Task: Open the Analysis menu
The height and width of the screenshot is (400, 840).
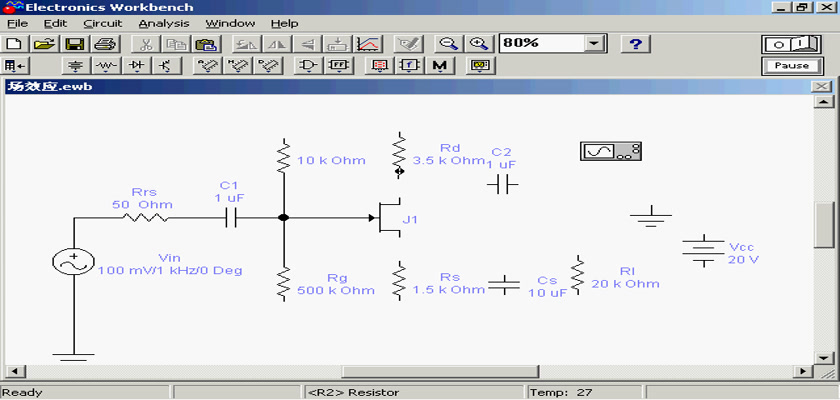Action: click(164, 24)
